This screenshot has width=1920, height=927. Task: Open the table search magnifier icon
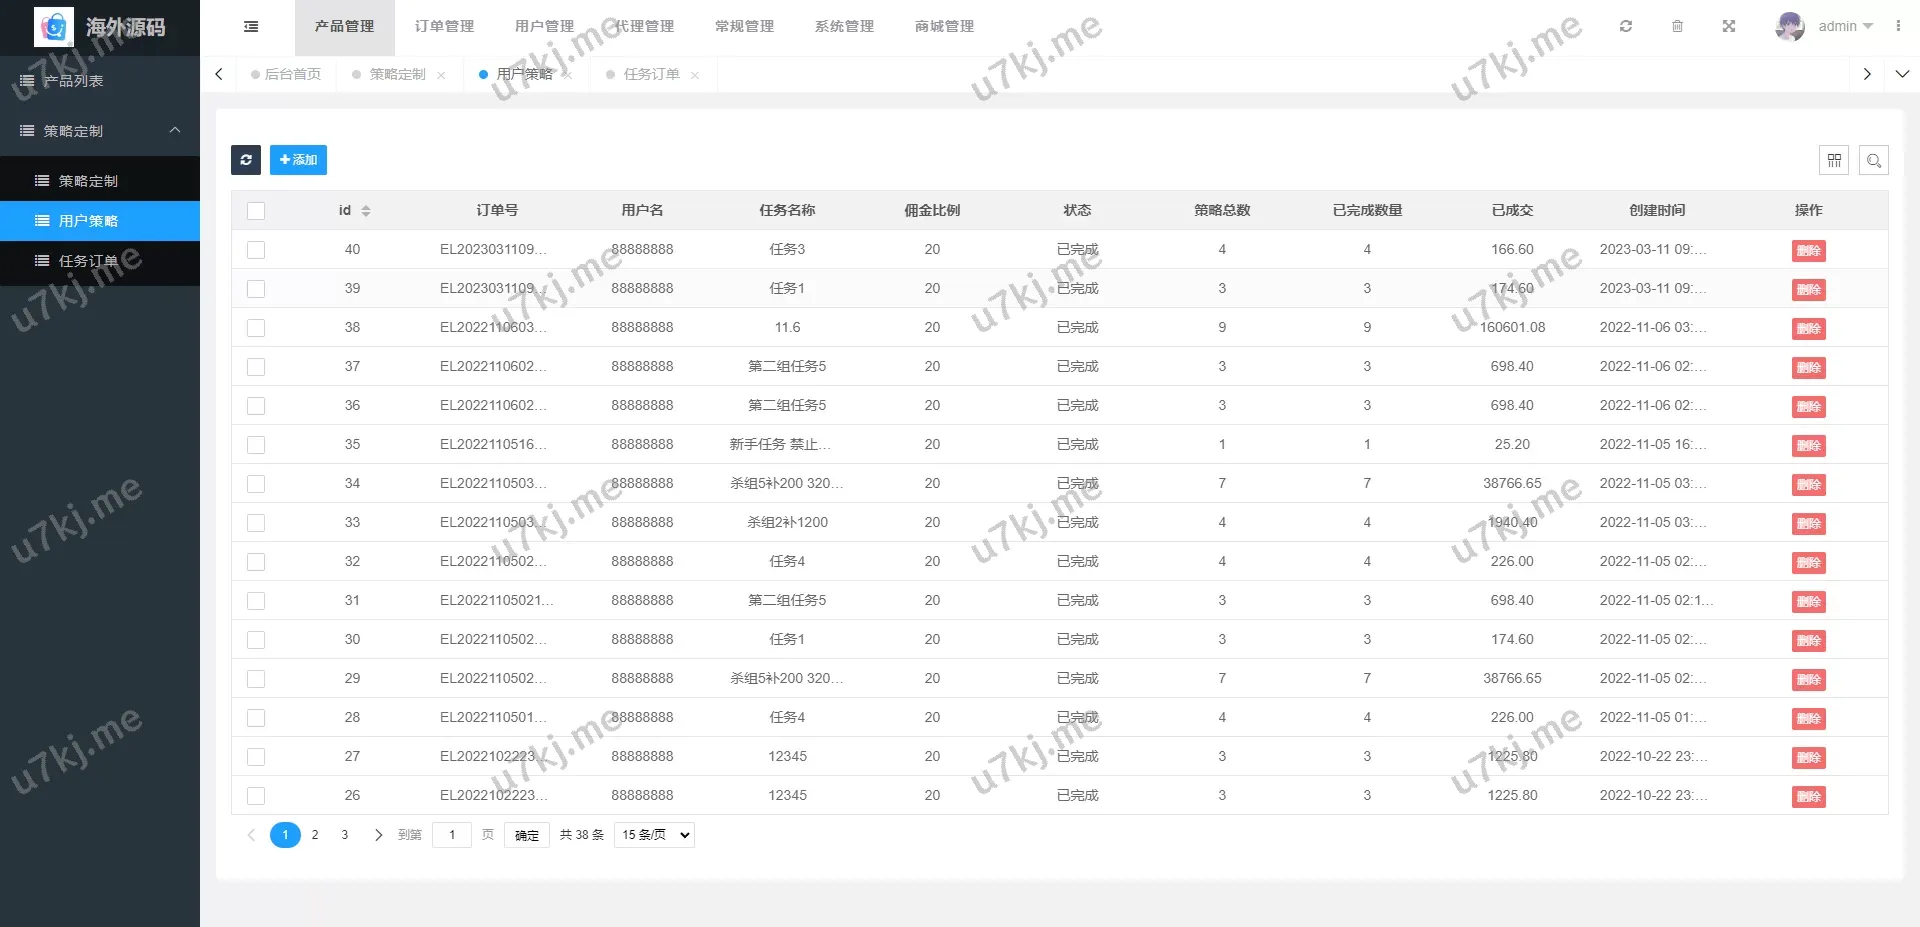coord(1874,160)
